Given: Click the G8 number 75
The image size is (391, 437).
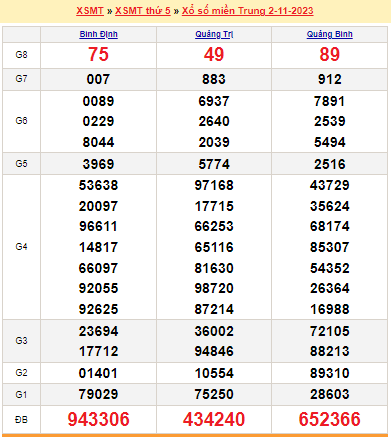Looking at the screenshot, I should tap(98, 54).
